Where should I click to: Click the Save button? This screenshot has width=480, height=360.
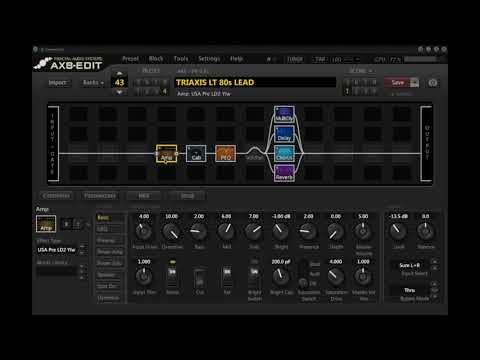[397, 82]
